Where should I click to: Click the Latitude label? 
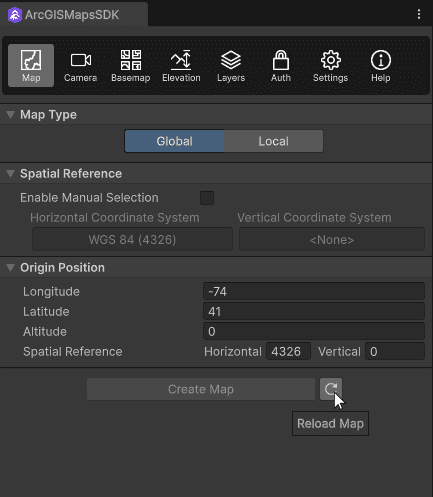(x=46, y=312)
